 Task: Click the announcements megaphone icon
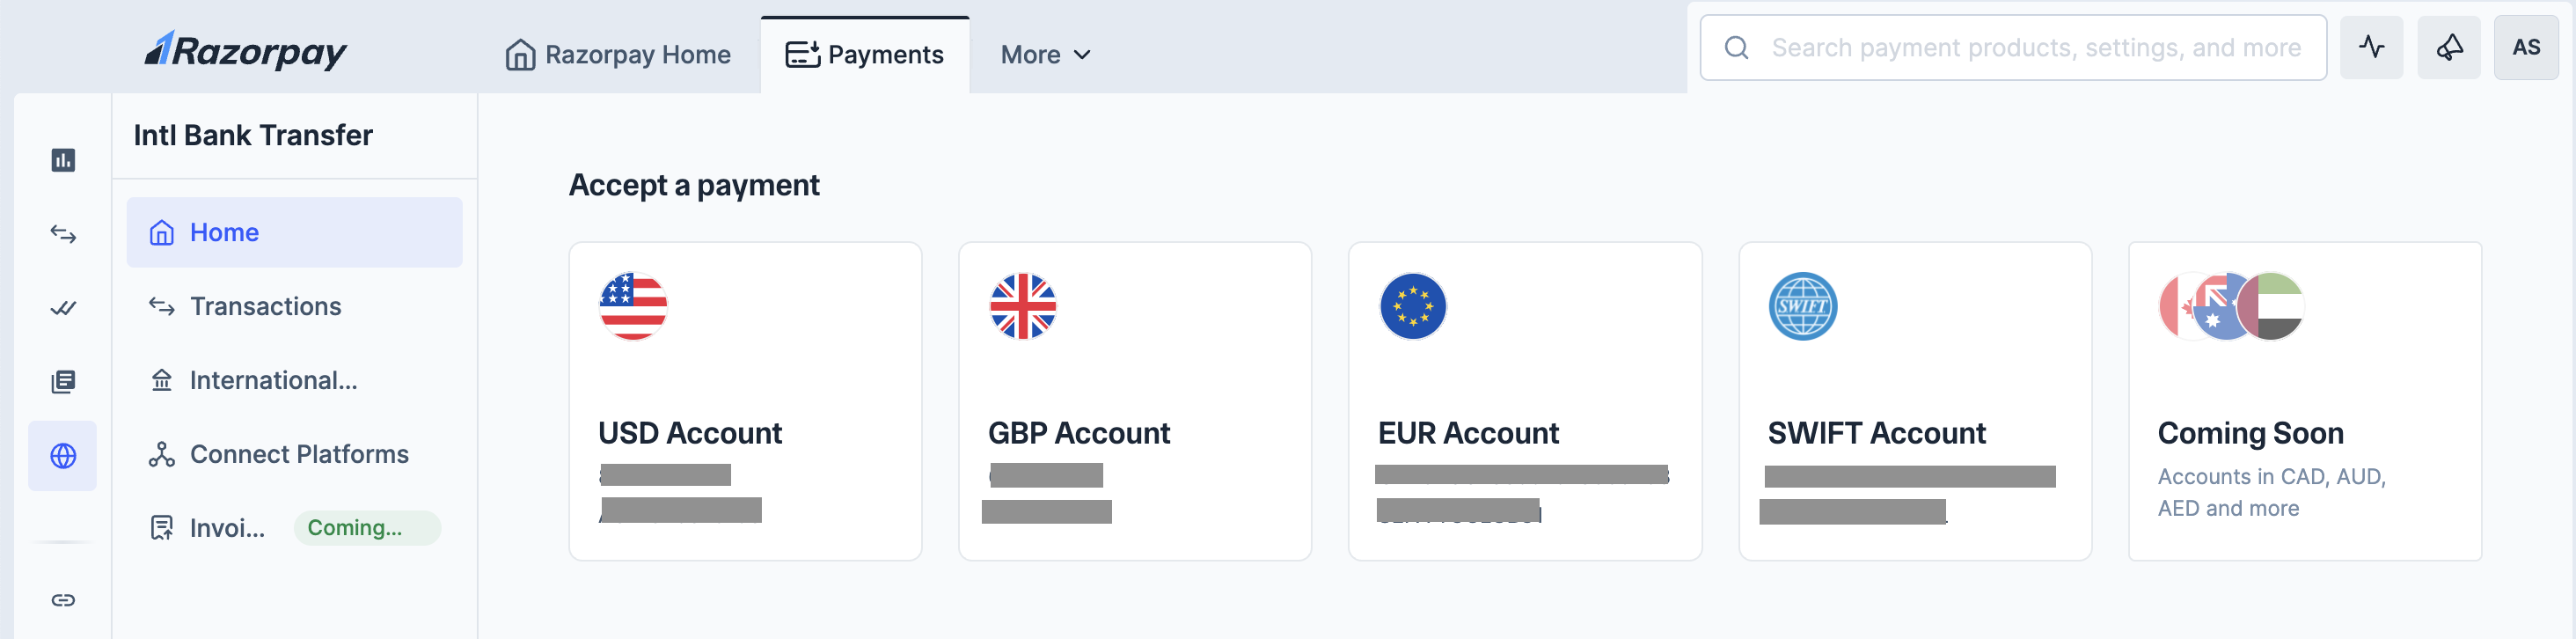(x=2448, y=46)
